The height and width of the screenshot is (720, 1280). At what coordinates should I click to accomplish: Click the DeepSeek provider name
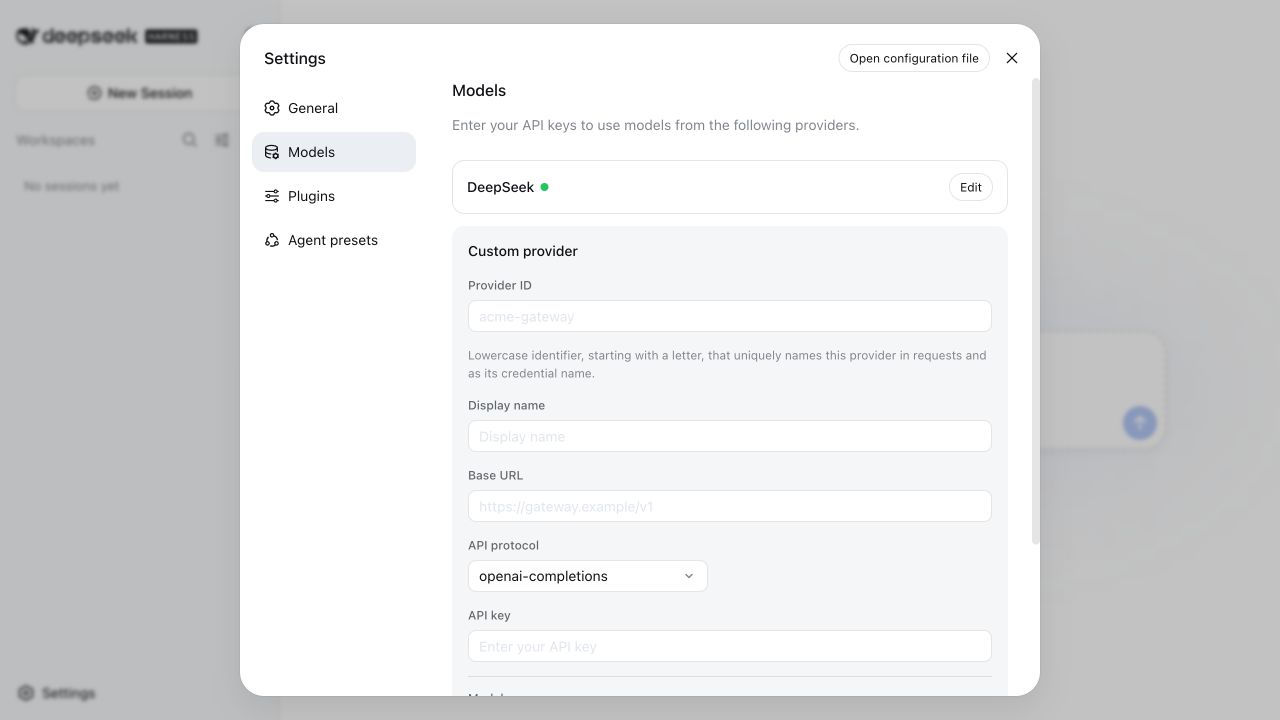click(x=500, y=187)
